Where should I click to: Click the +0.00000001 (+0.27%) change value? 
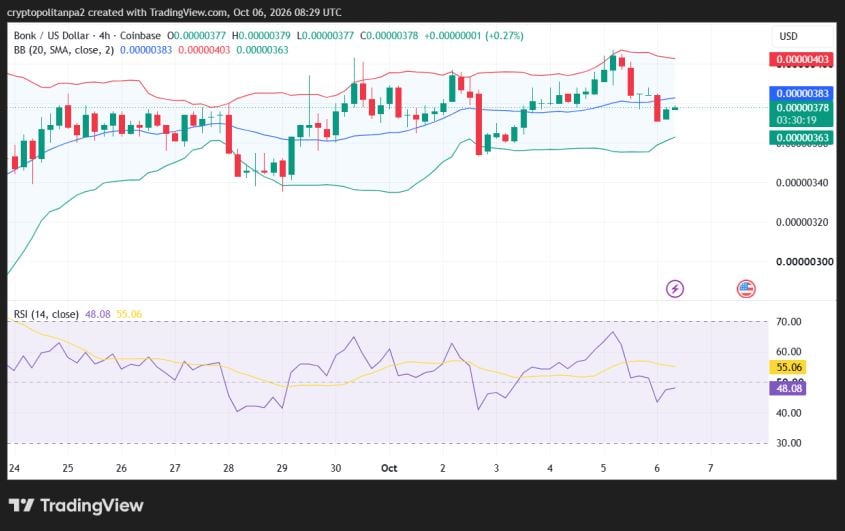click(x=474, y=36)
